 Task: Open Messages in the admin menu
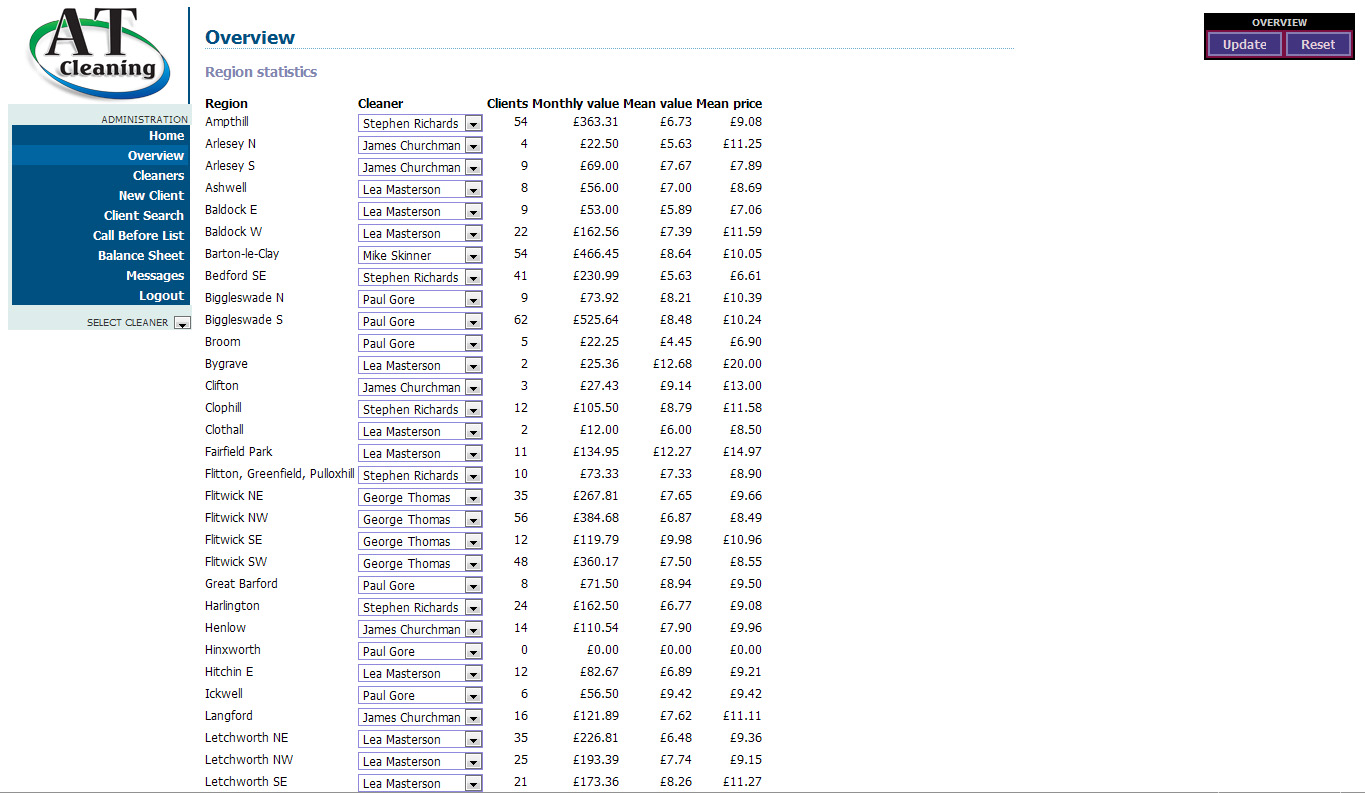(x=155, y=276)
